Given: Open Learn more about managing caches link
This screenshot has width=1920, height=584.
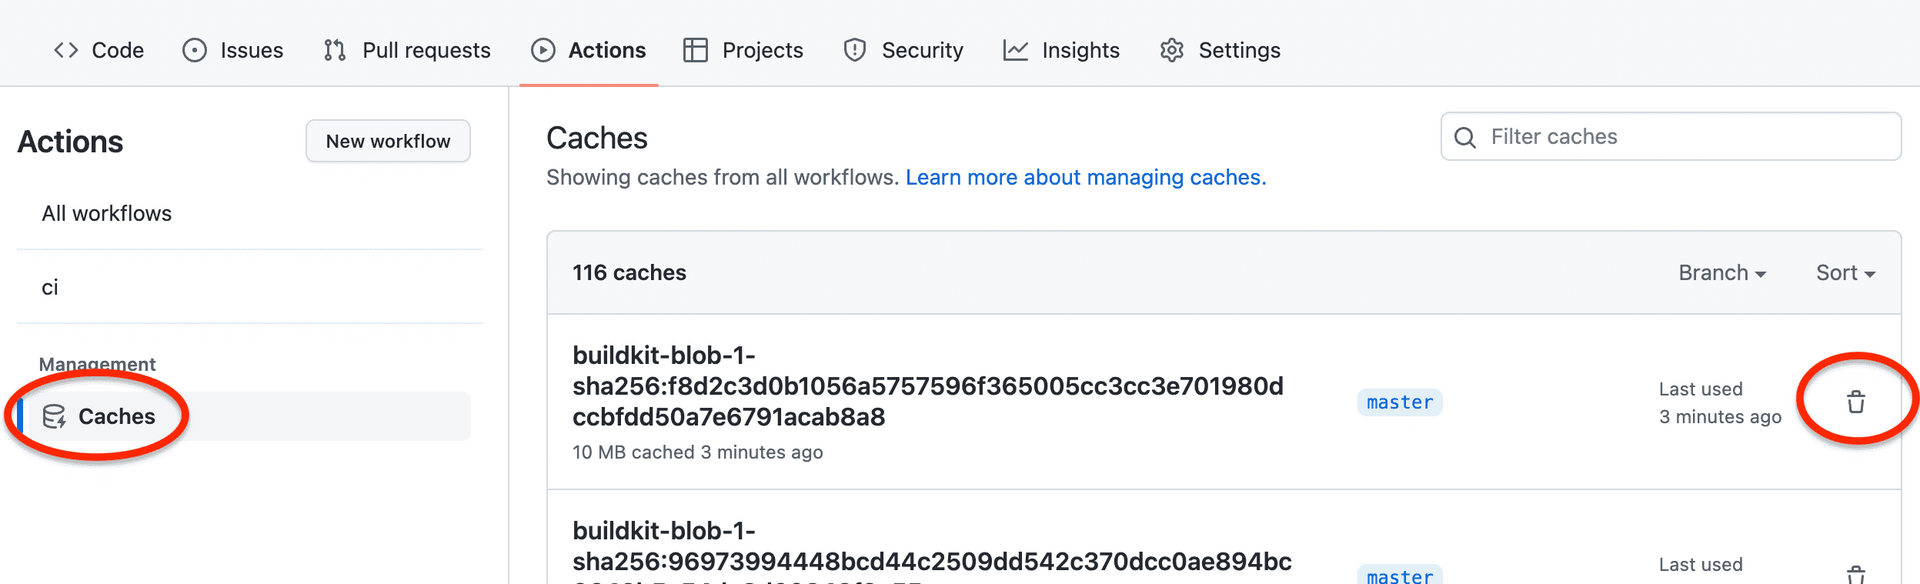Looking at the screenshot, I should [1086, 177].
